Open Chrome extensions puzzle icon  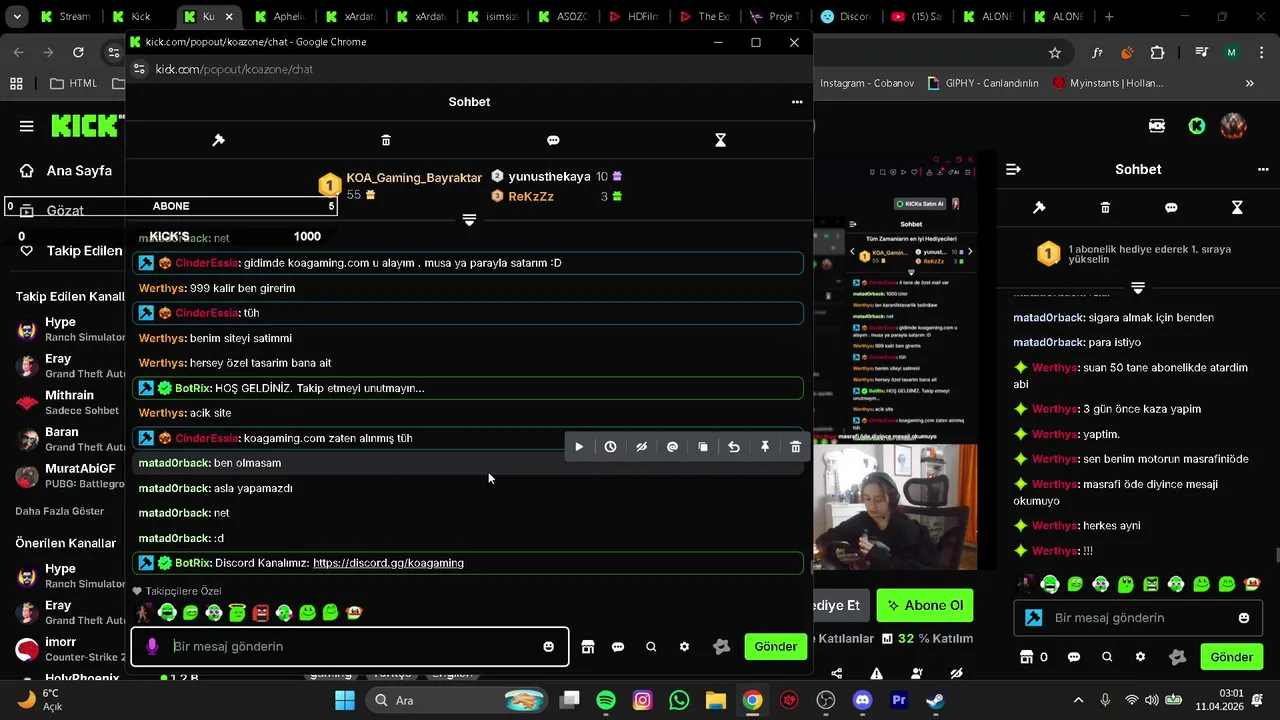(x=1157, y=53)
